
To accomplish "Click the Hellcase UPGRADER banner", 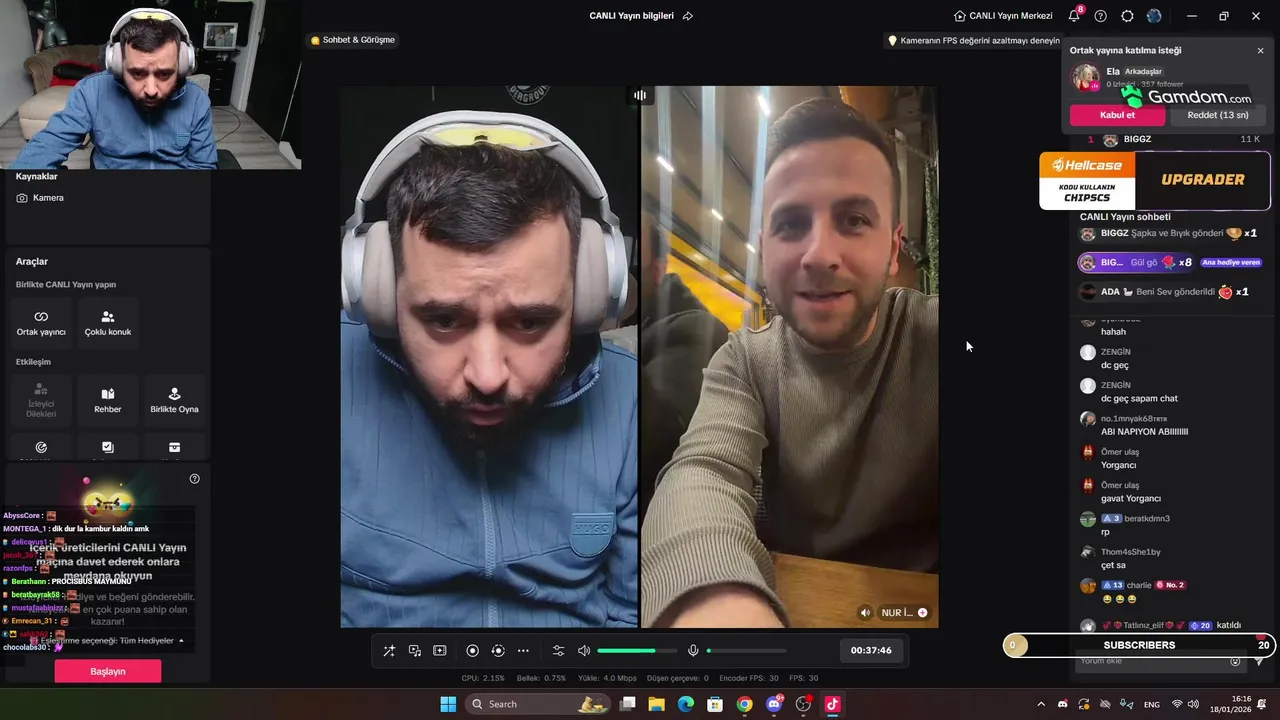I will click(x=1155, y=180).
